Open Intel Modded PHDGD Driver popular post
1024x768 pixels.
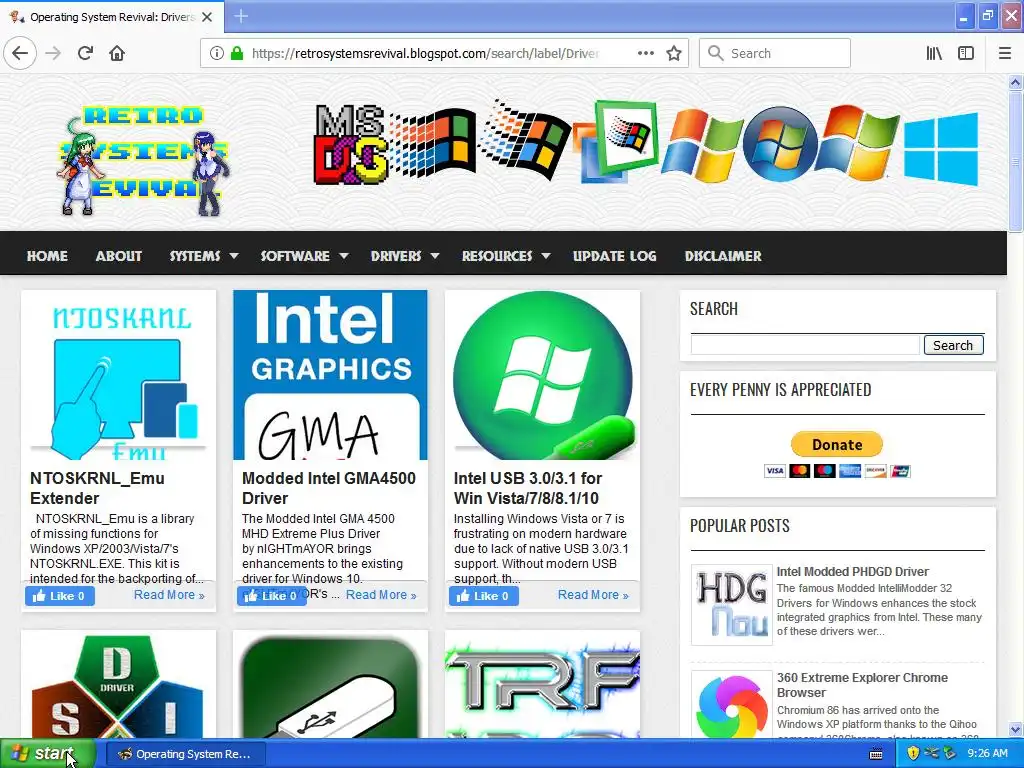coord(852,571)
